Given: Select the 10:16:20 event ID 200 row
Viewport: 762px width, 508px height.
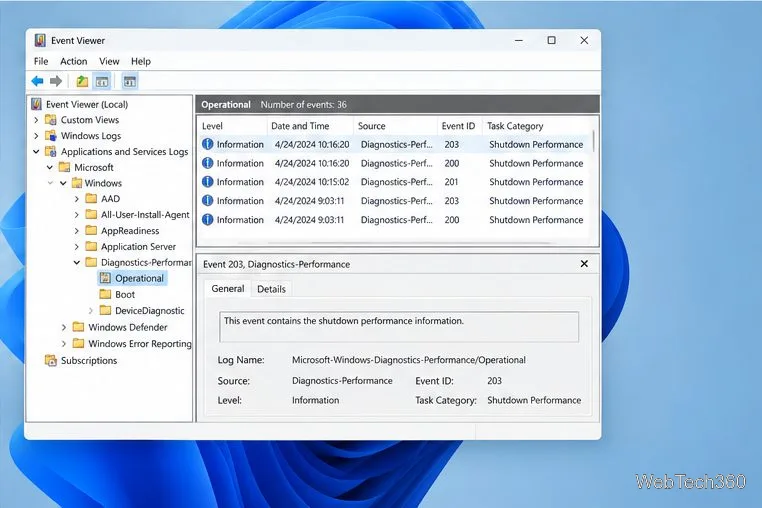Looking at the screenshot, I should (x=395, y=163).
